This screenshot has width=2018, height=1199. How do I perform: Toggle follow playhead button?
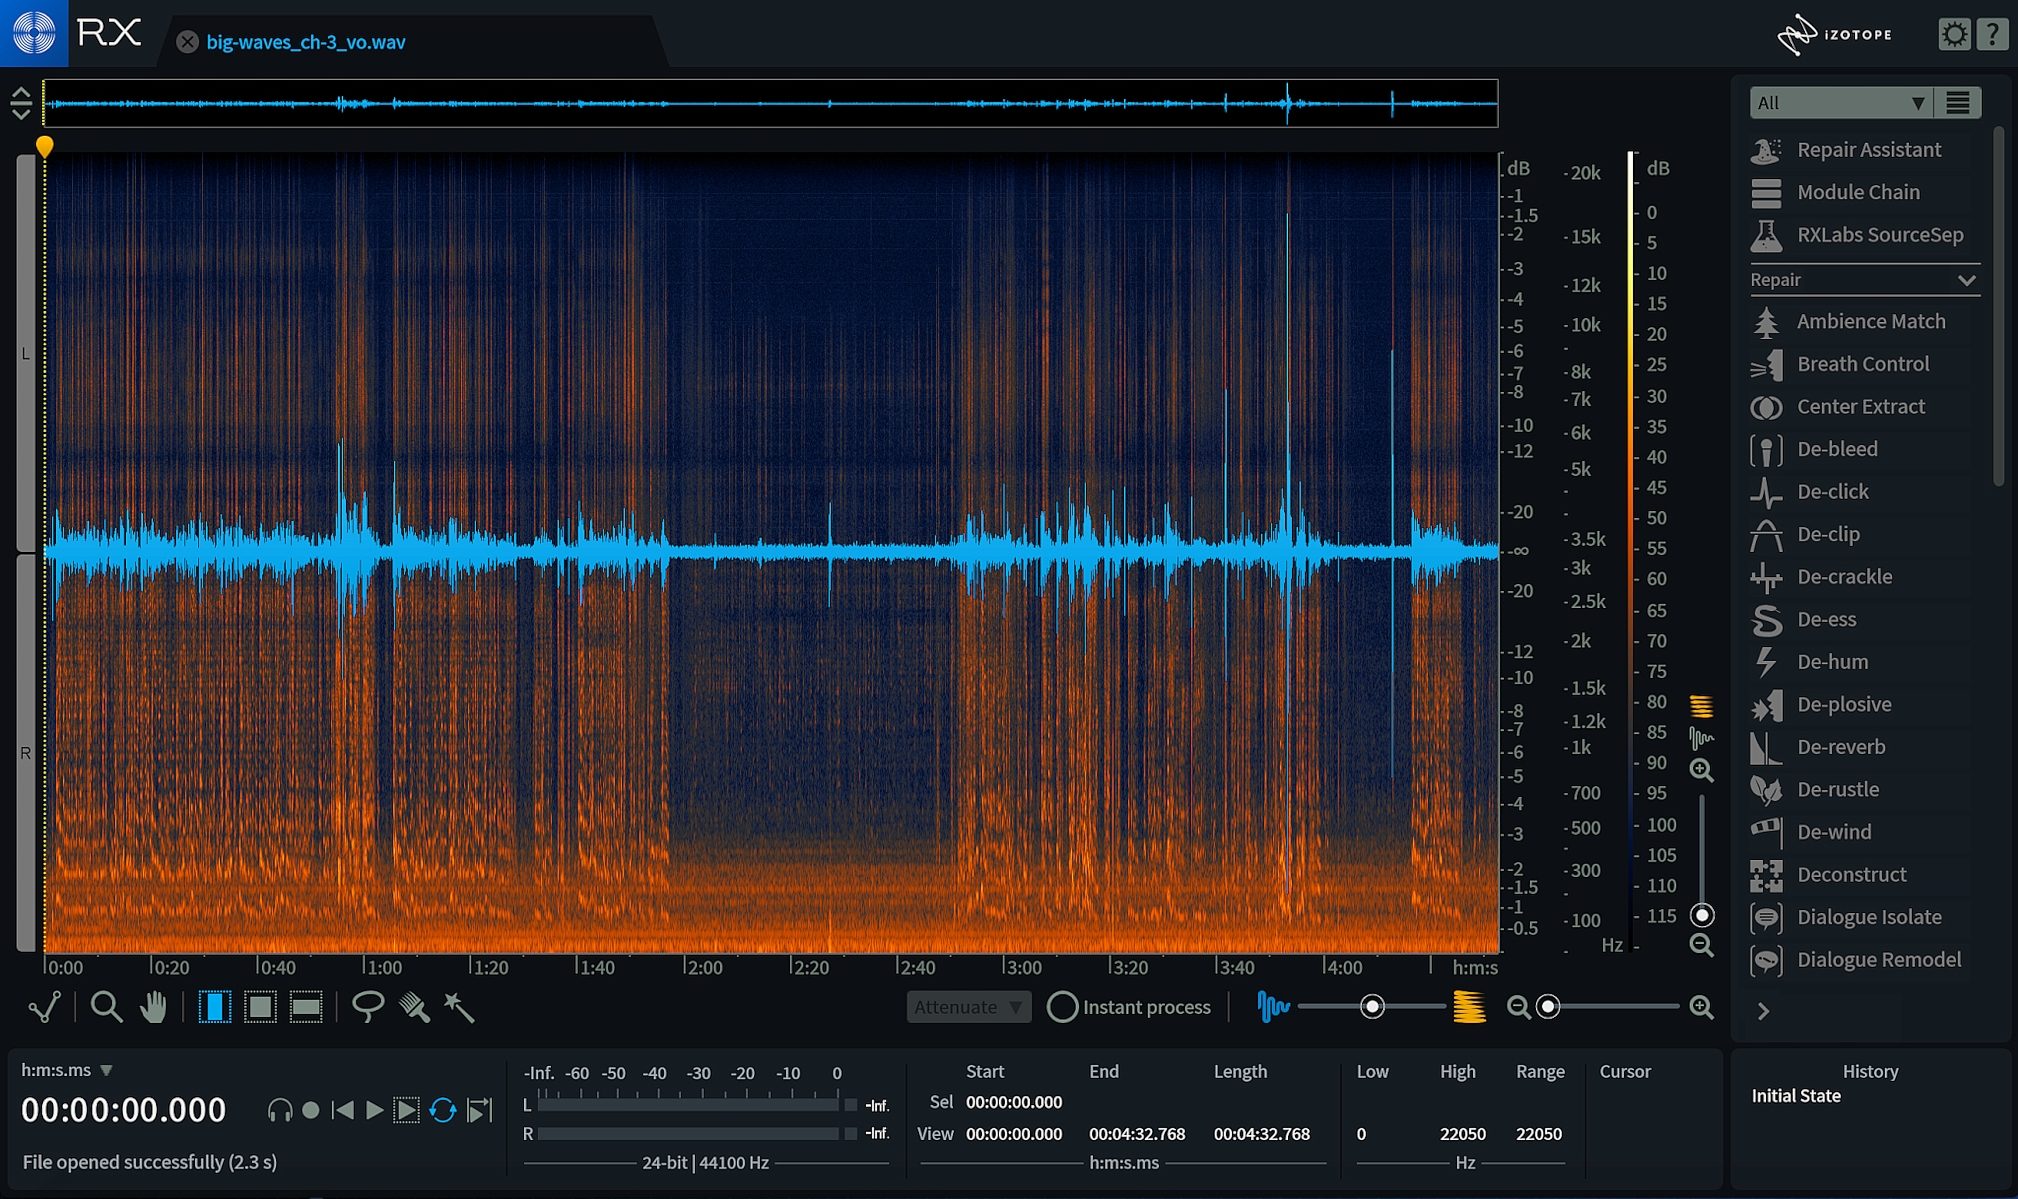480,1110
